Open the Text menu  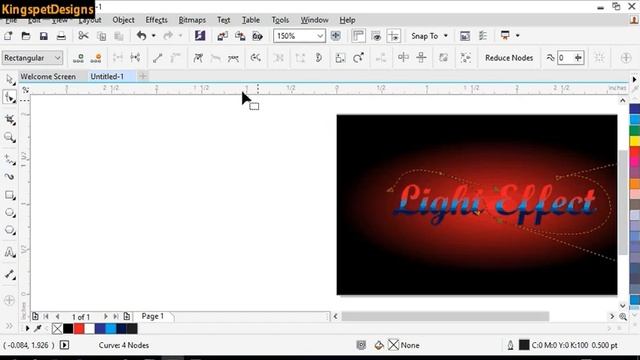(223, 20)
